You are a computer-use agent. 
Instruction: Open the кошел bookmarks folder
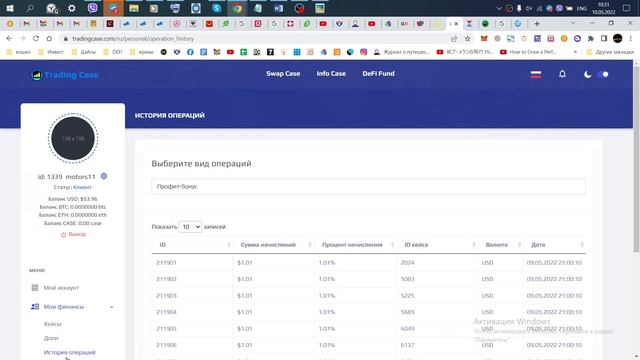click(x=19, y=52)
